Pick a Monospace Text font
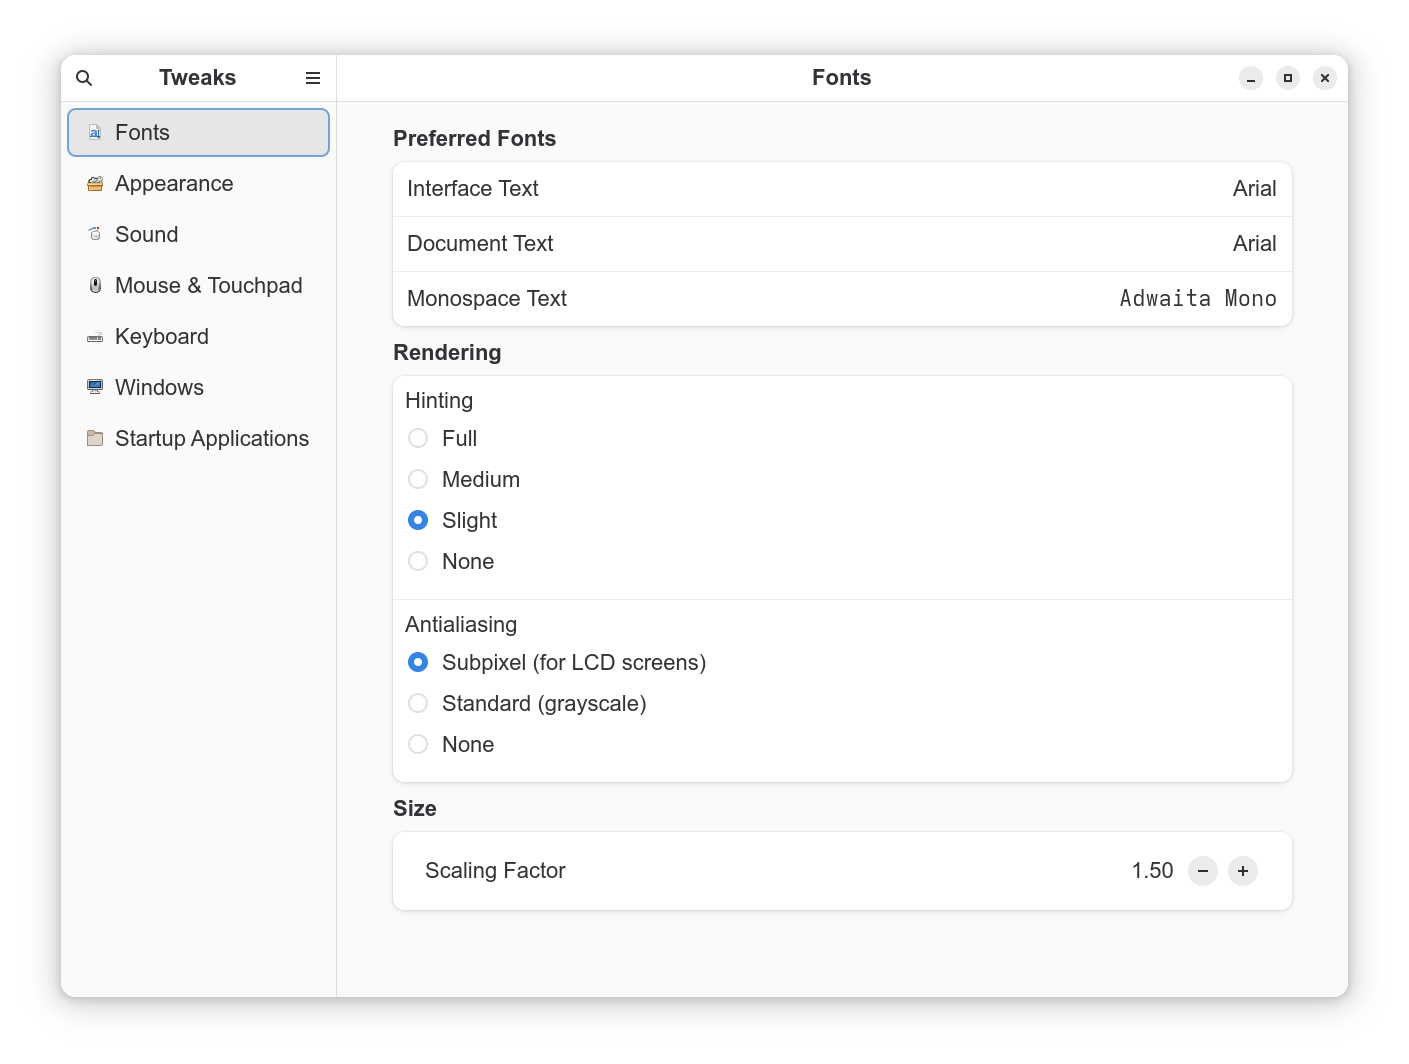 coord(842,299)
